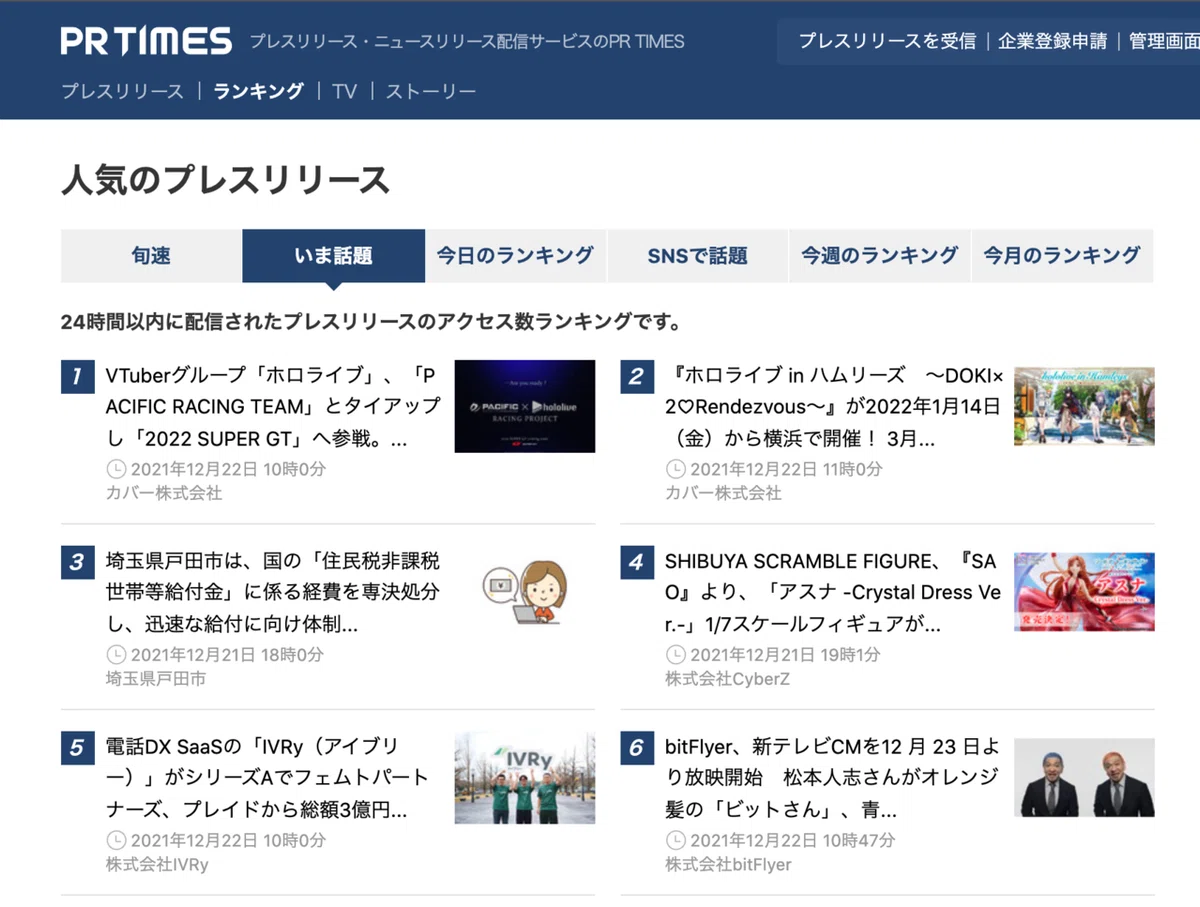
Task: Click the 人気のプレスリリース heading
Action: click(225, 180)
